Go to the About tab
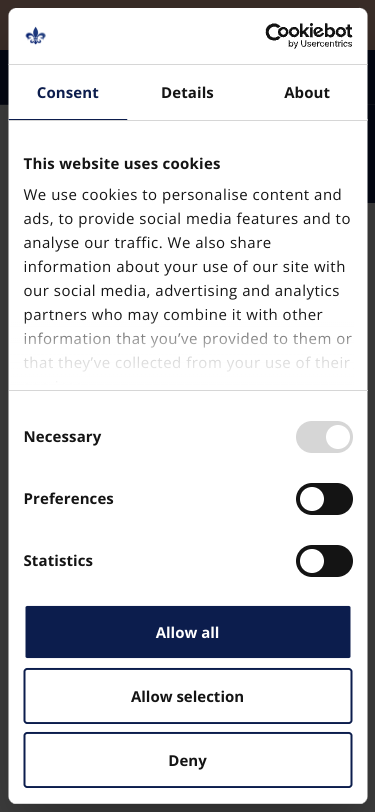Screen dimensions: 375x812 click(307, 93)
